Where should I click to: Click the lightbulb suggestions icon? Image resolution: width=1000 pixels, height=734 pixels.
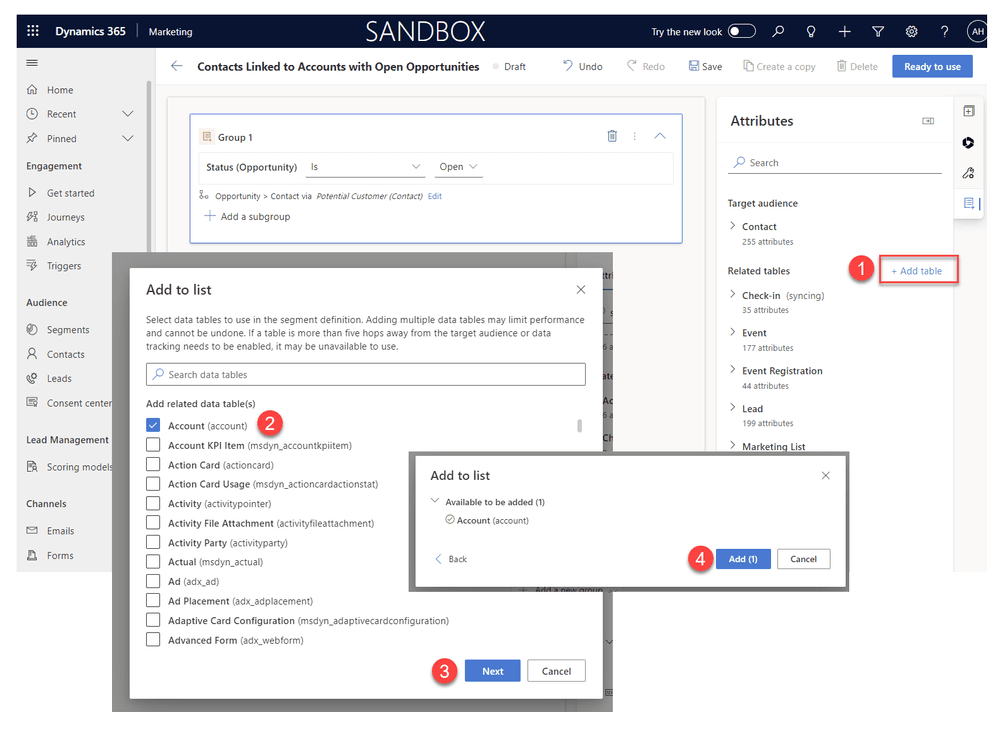point(811,31)
